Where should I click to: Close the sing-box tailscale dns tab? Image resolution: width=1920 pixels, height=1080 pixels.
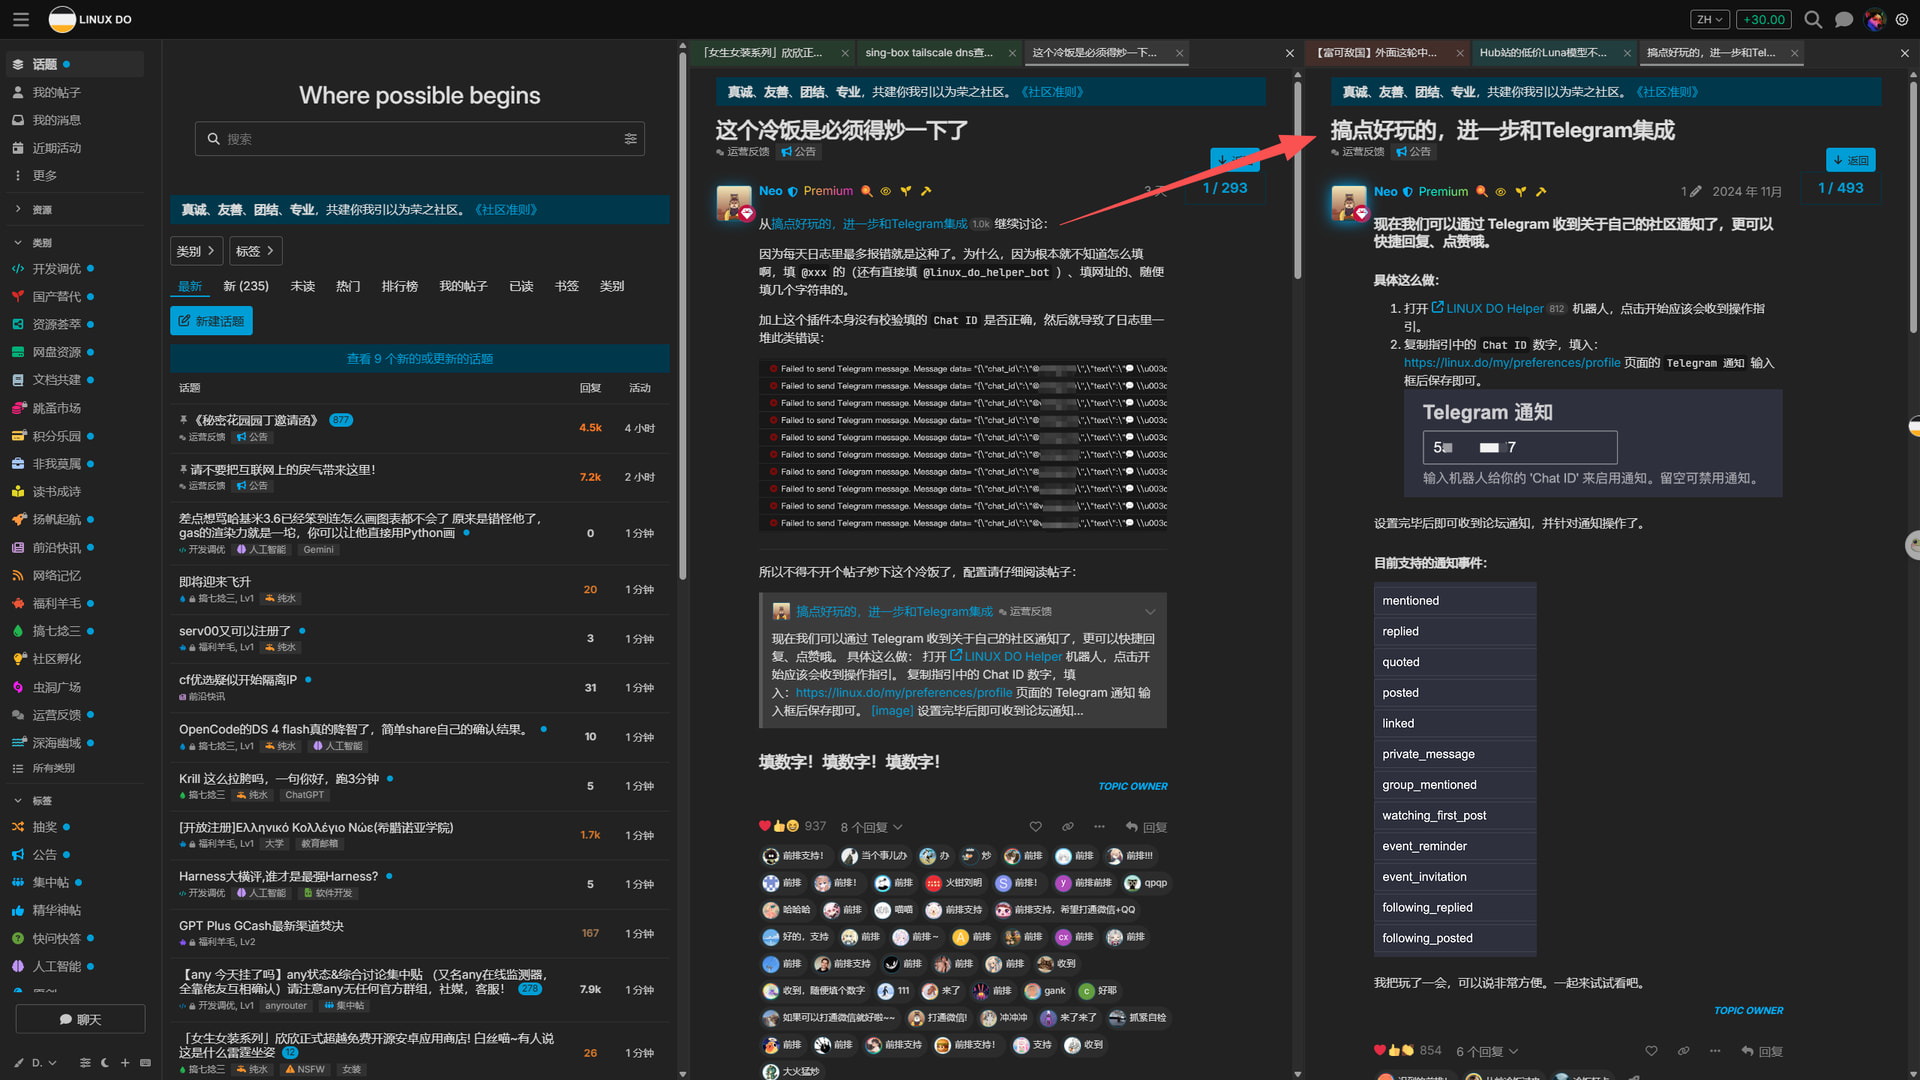1012,53
